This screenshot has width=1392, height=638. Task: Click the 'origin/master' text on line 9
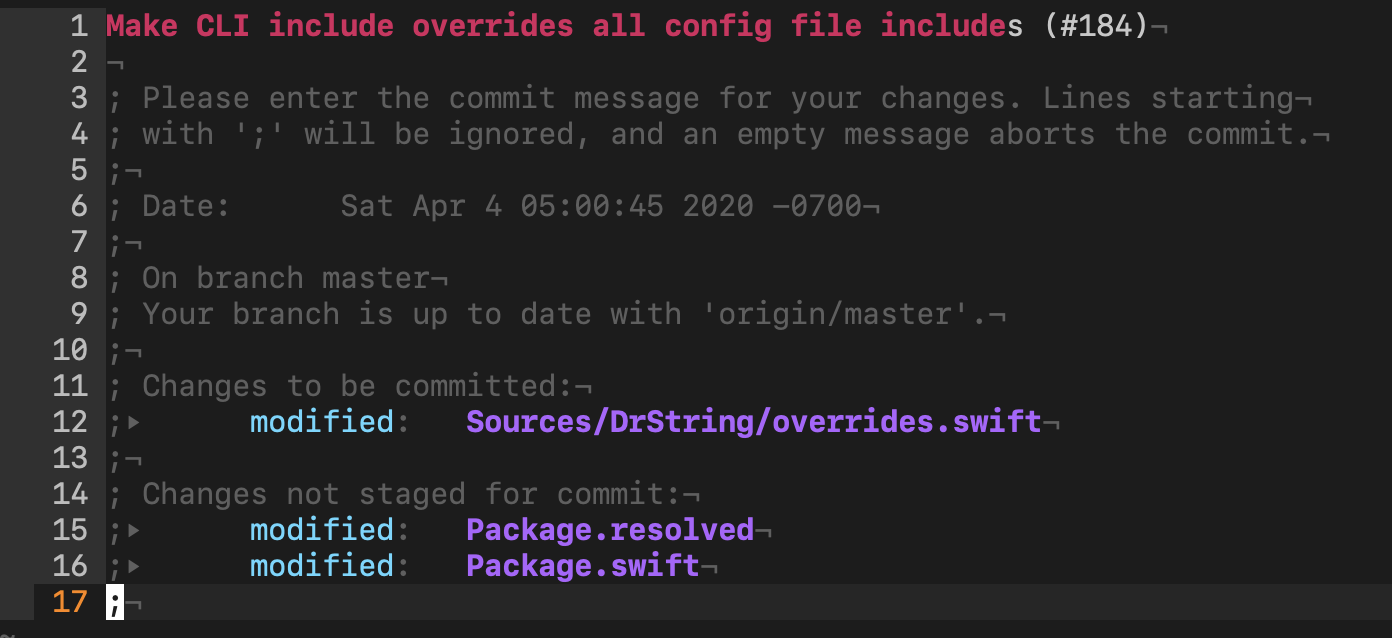coord(845,314)
